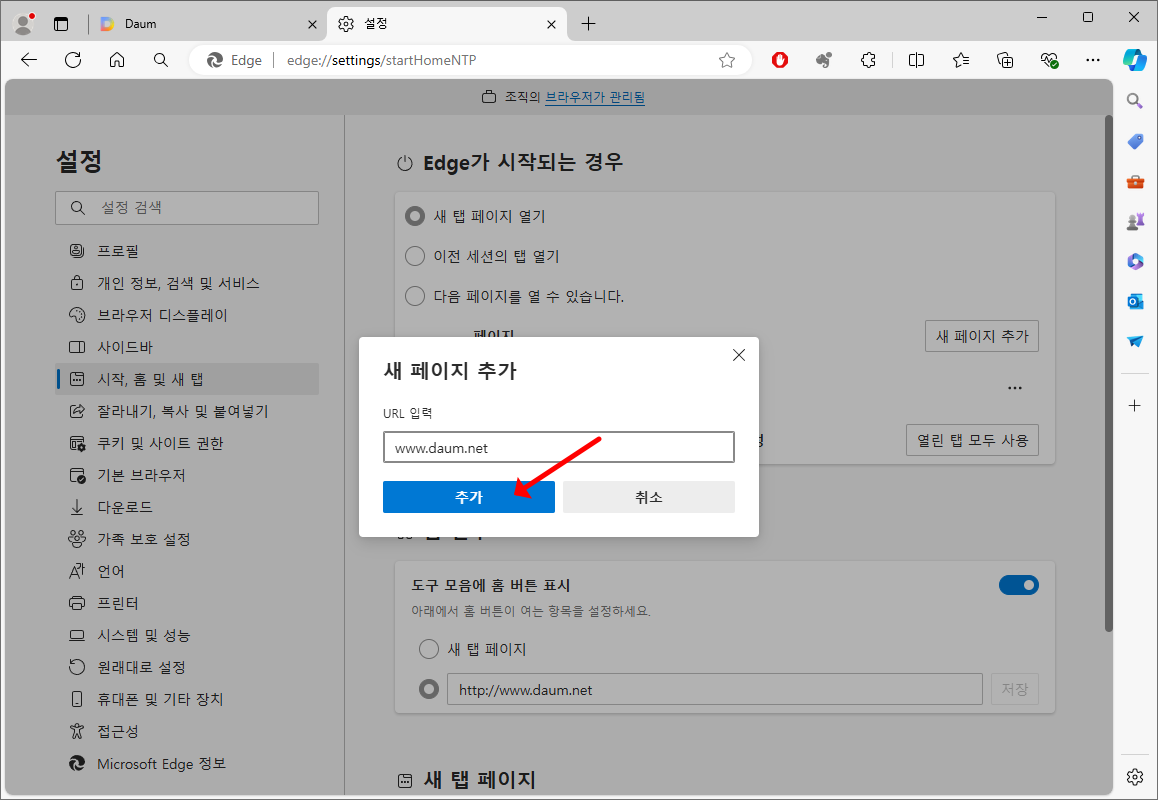The image size is (1158, 800).
Task: Open 프로필 settings section
Action: [x=187, y=251]
